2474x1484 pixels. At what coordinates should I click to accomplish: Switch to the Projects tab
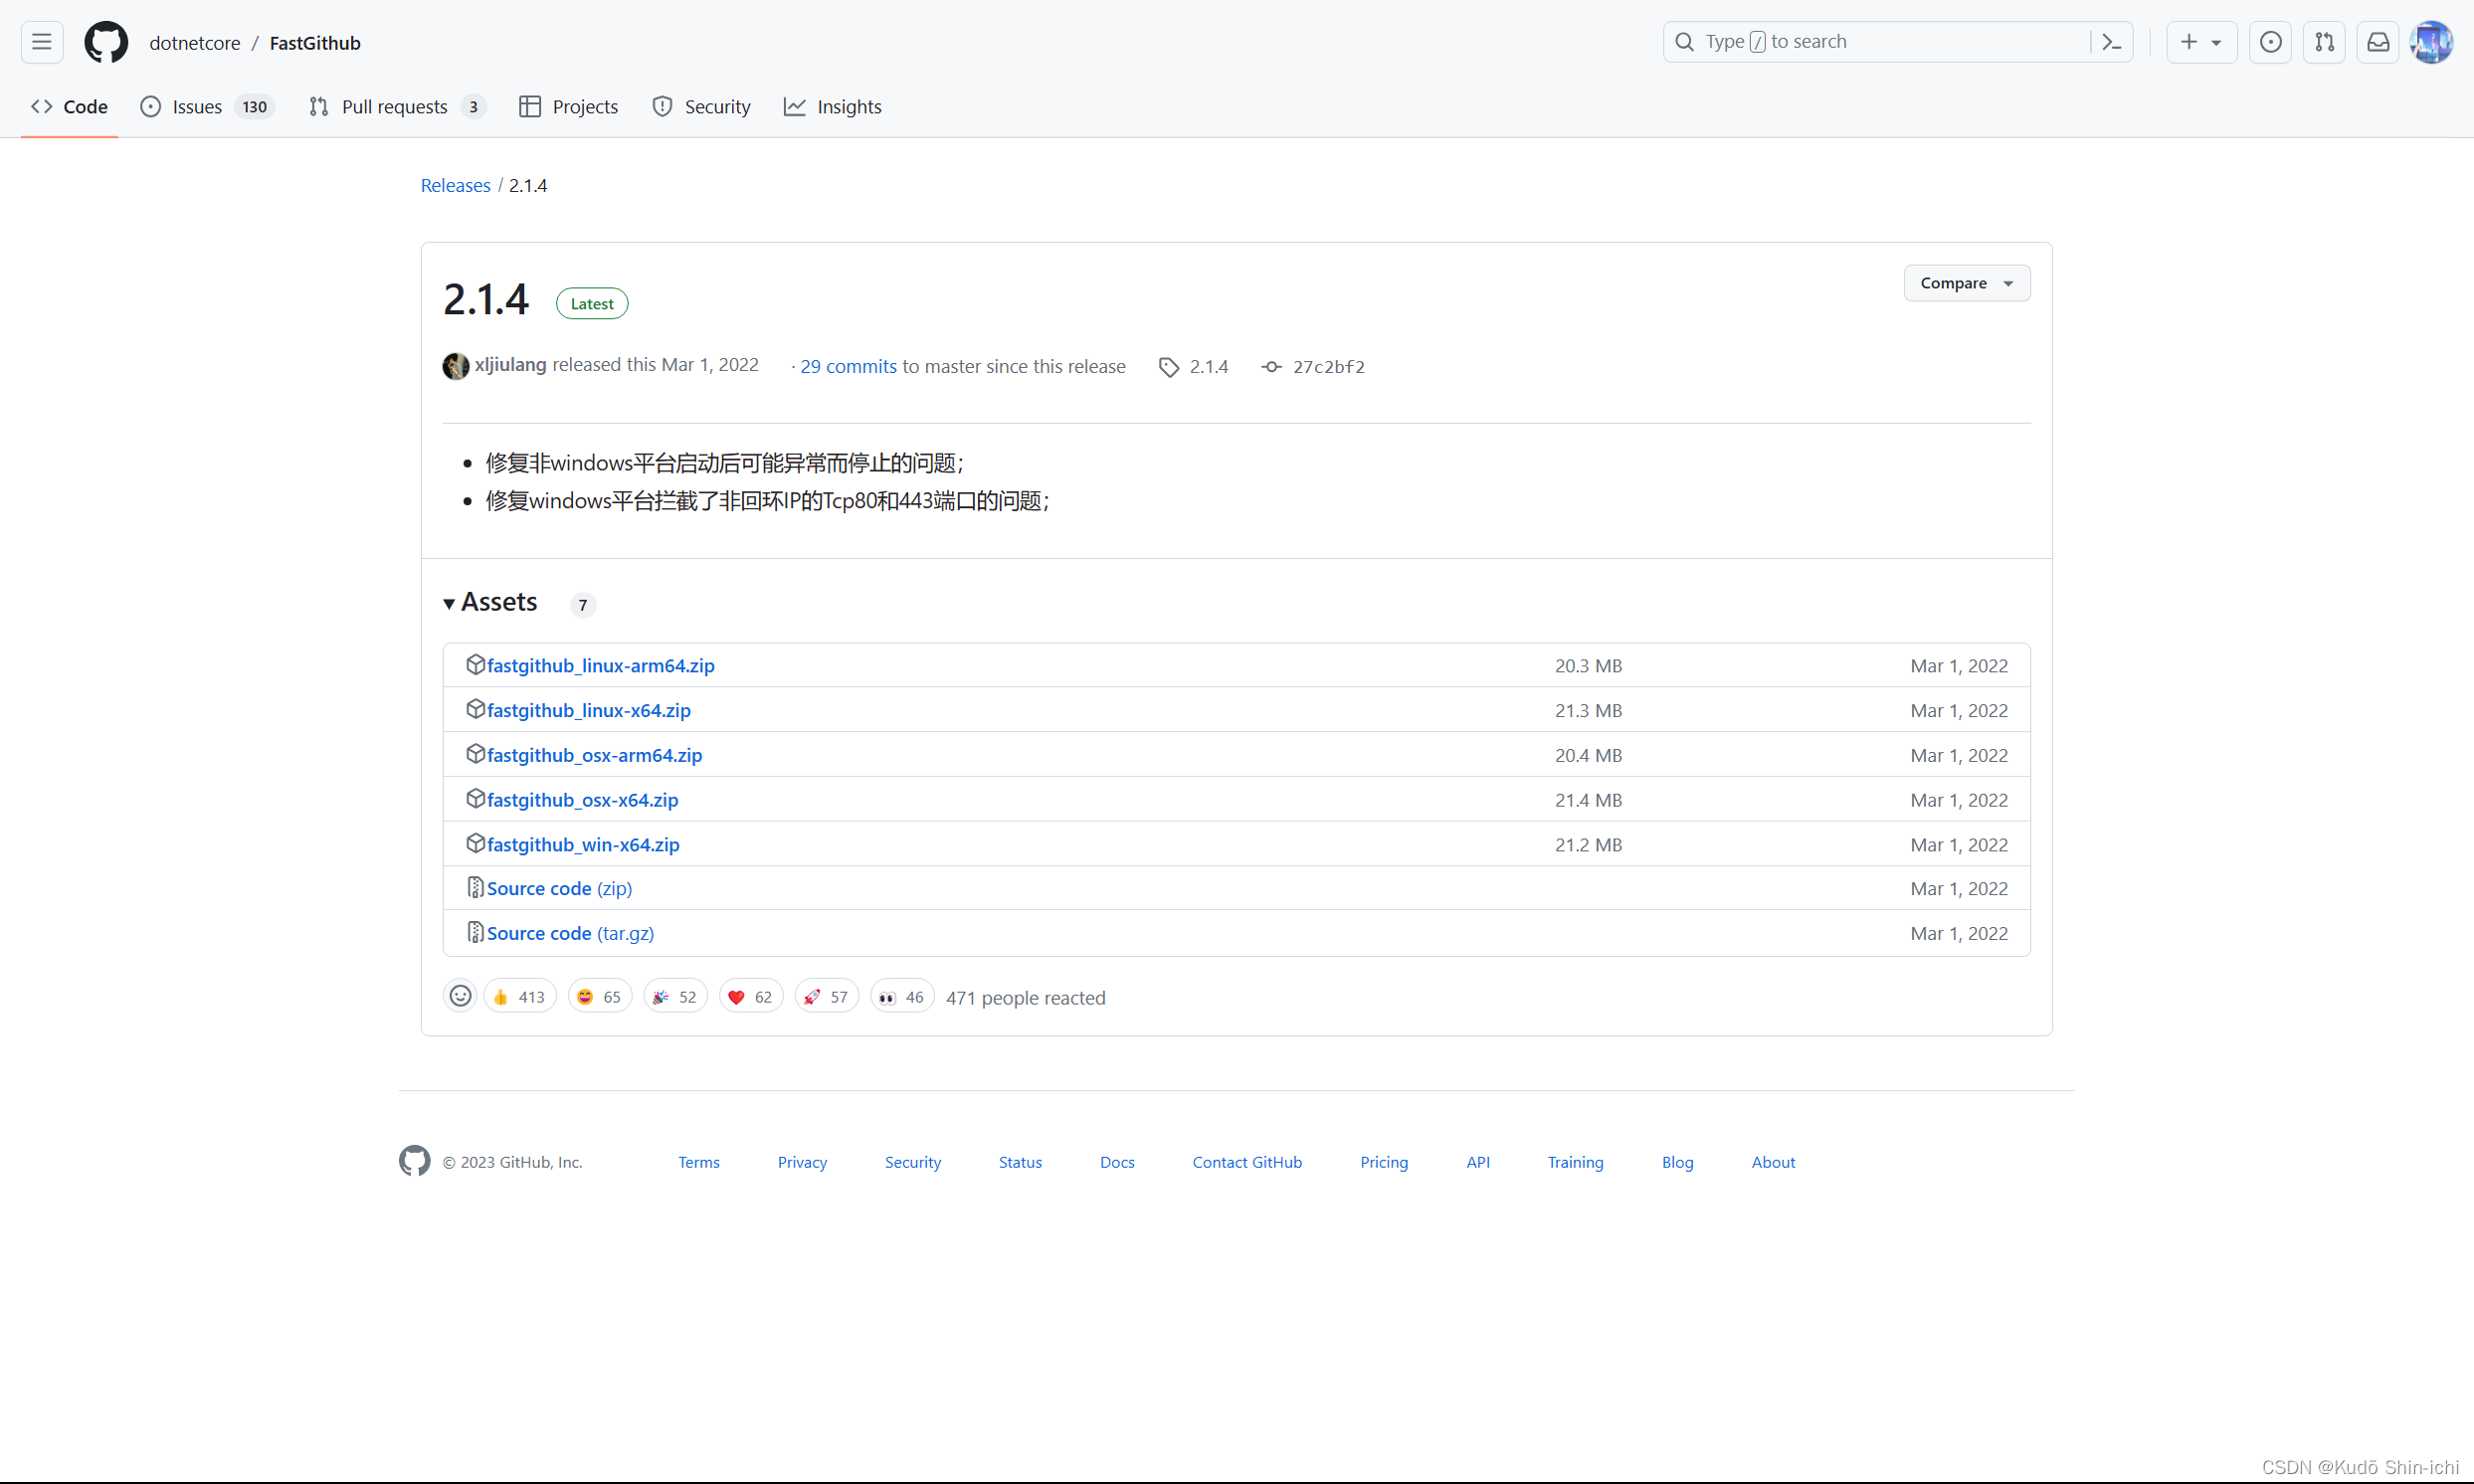[569, 107]
